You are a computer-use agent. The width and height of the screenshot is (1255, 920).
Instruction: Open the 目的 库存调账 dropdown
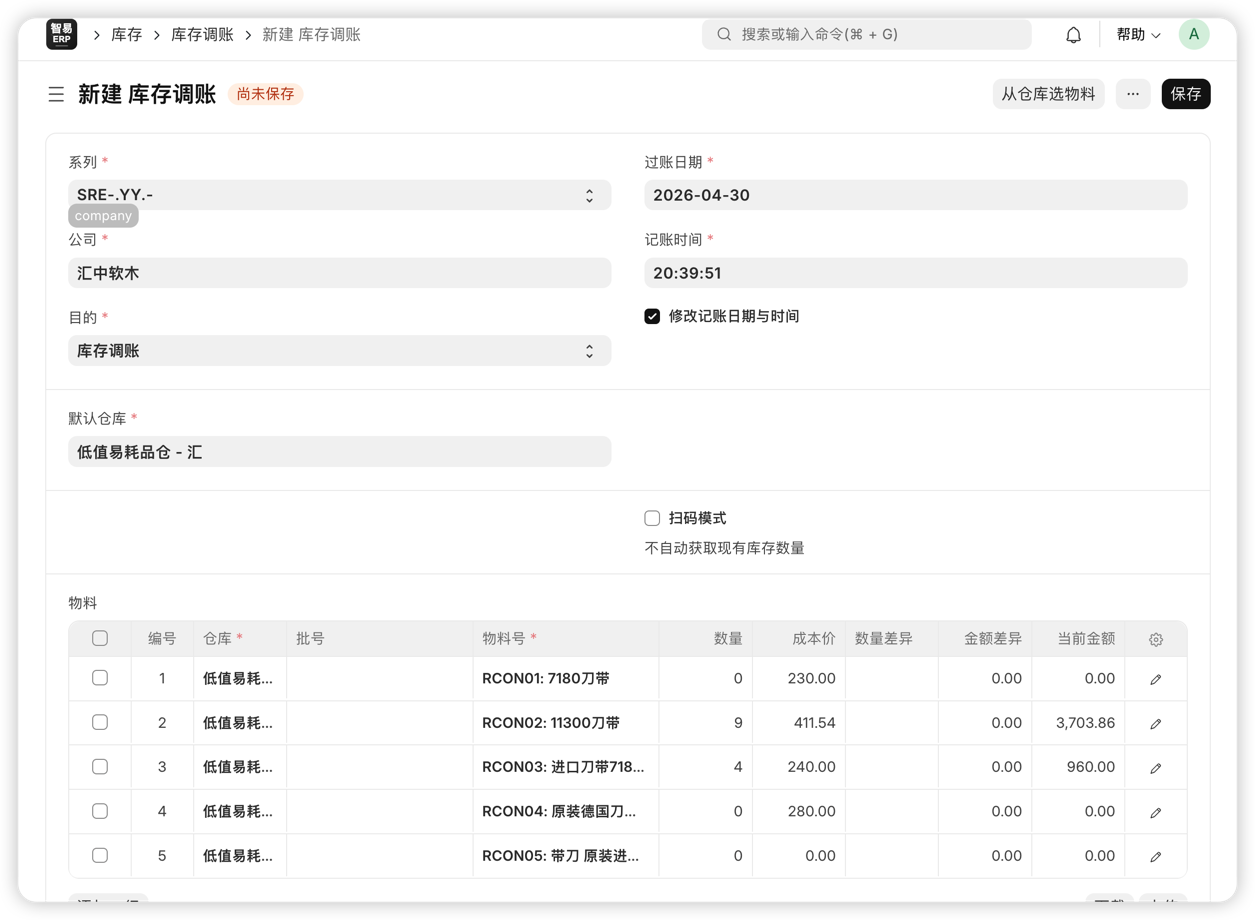coord(340,351)
